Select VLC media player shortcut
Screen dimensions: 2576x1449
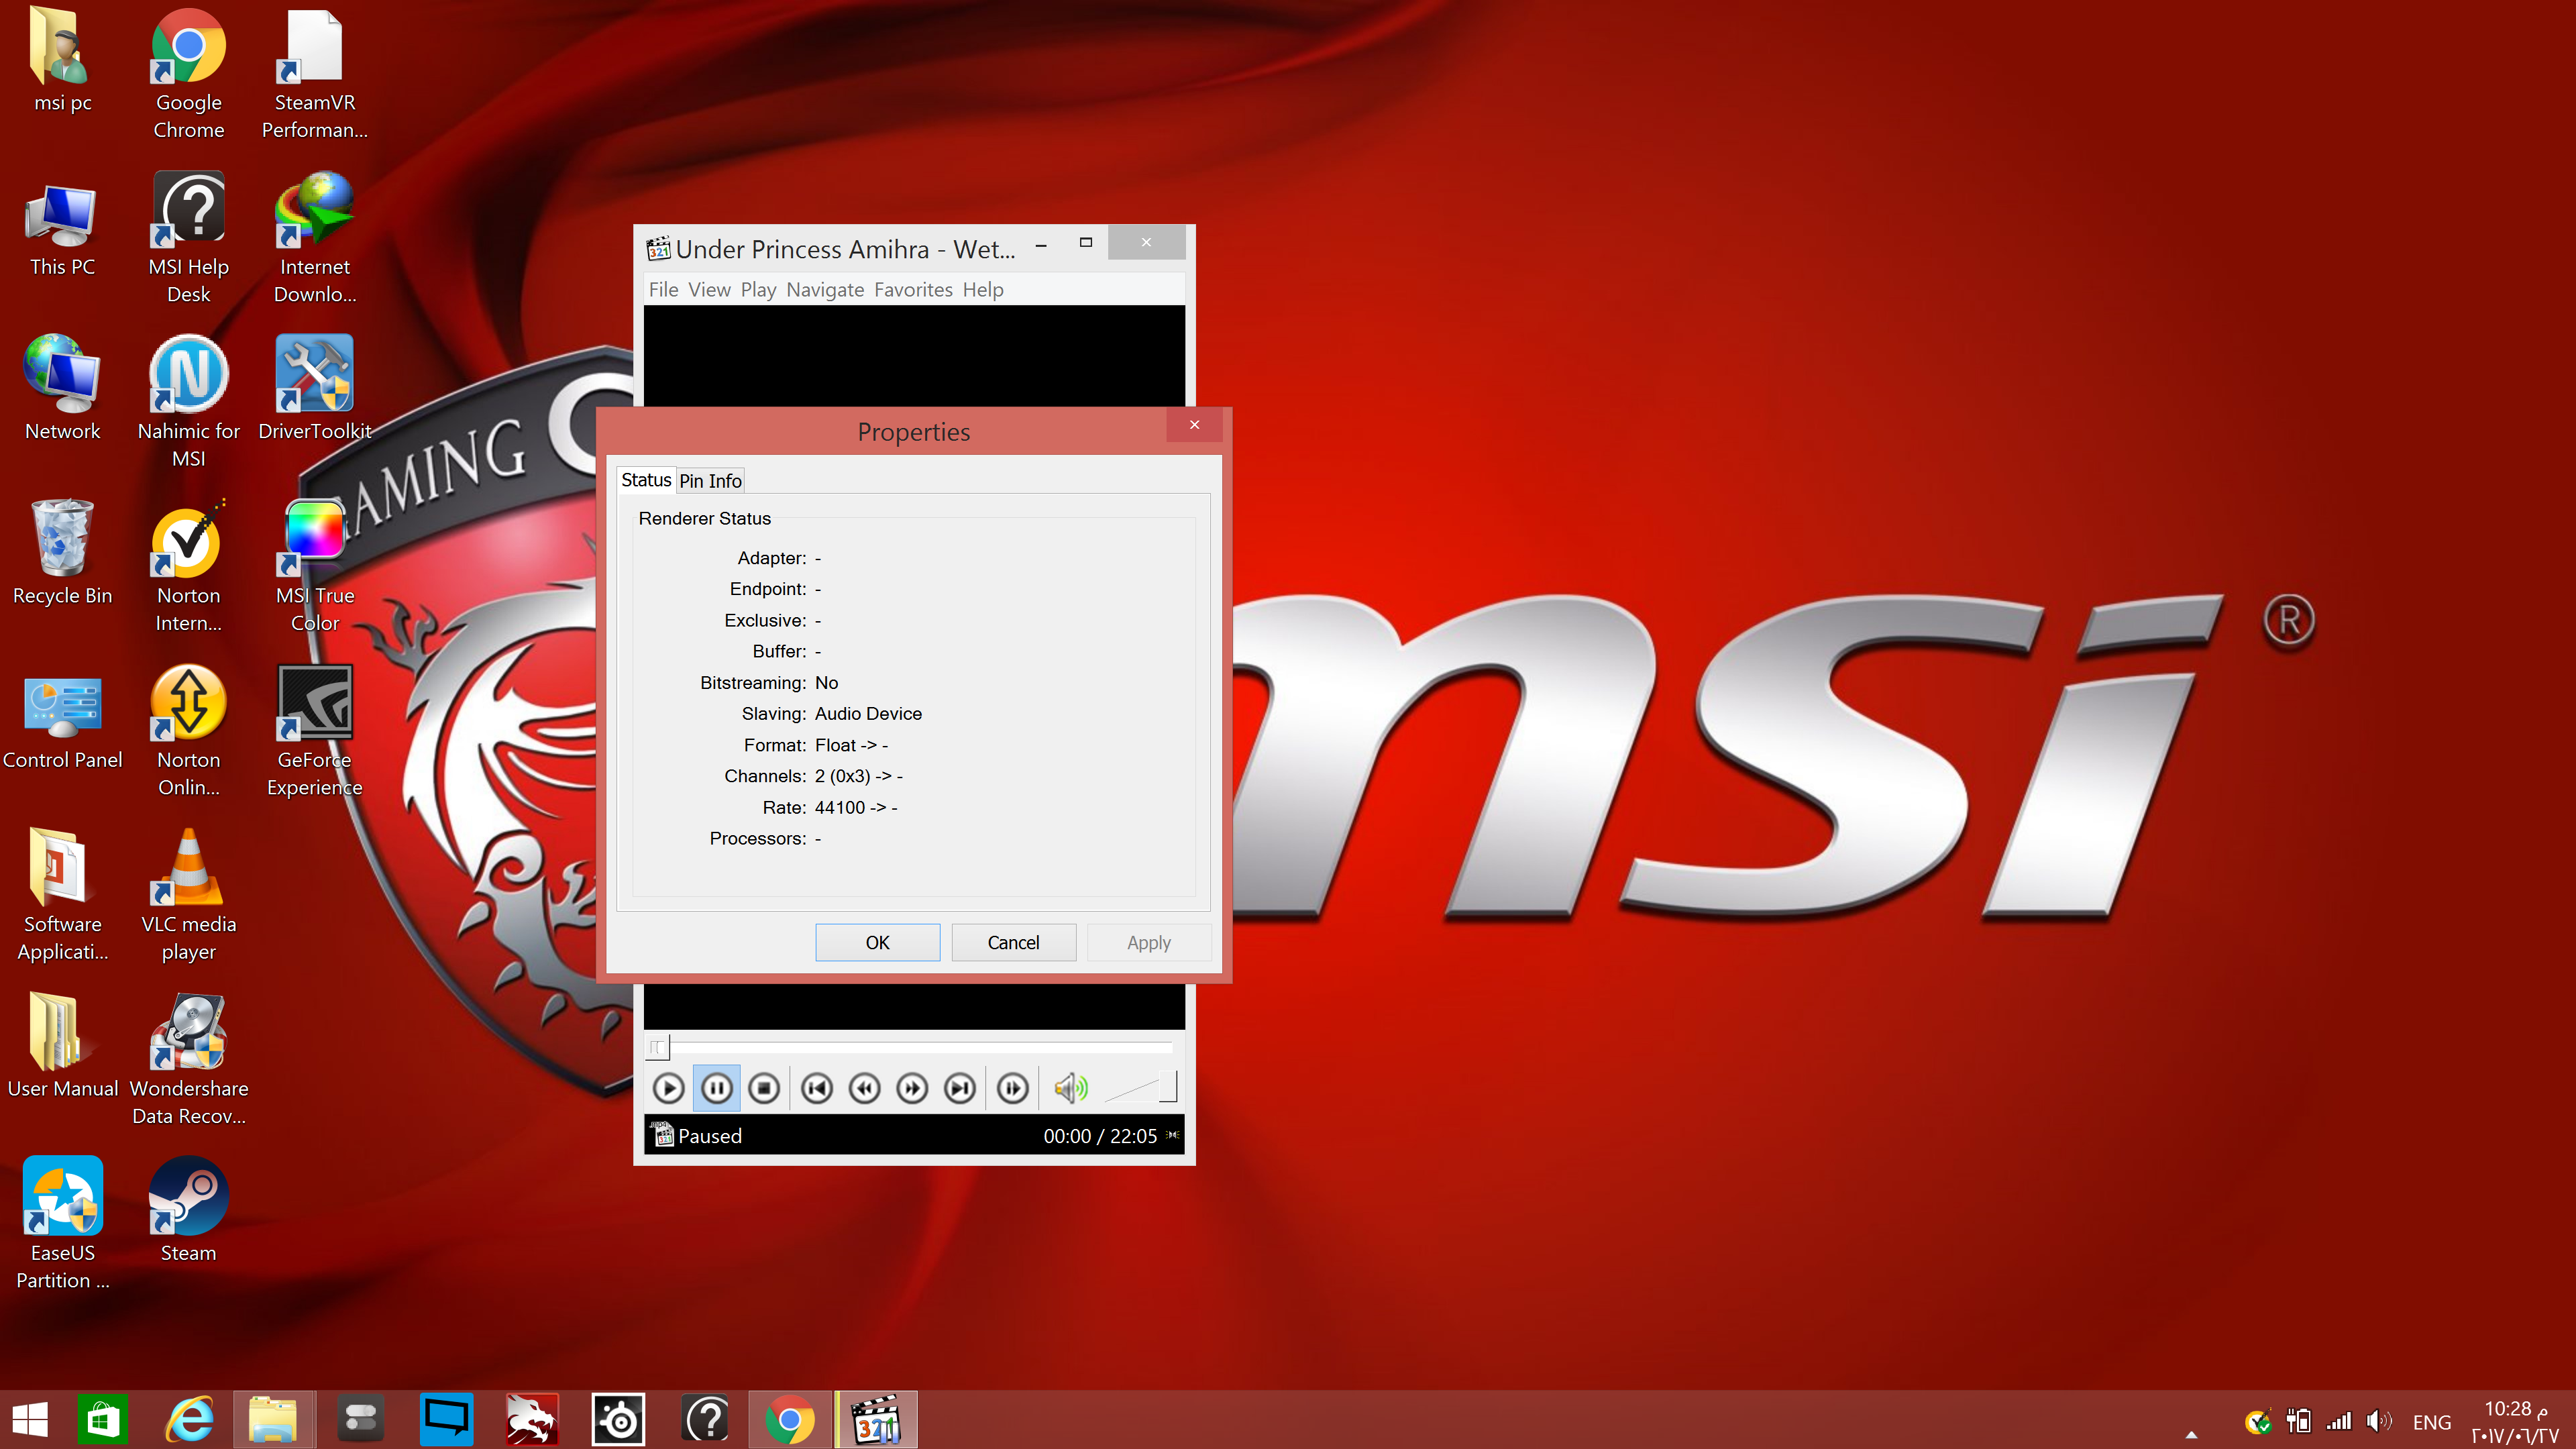tap(188, 895)
